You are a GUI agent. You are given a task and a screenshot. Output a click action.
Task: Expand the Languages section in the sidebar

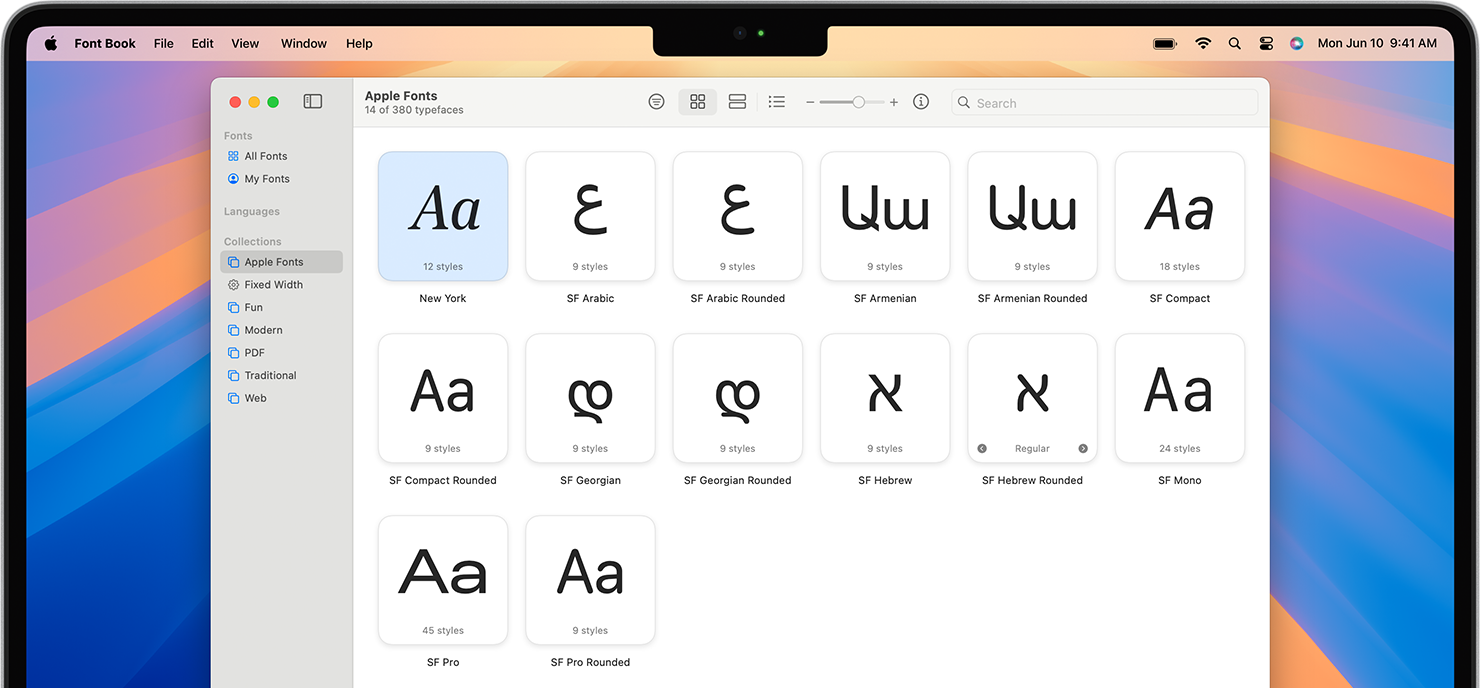[251, 211]
